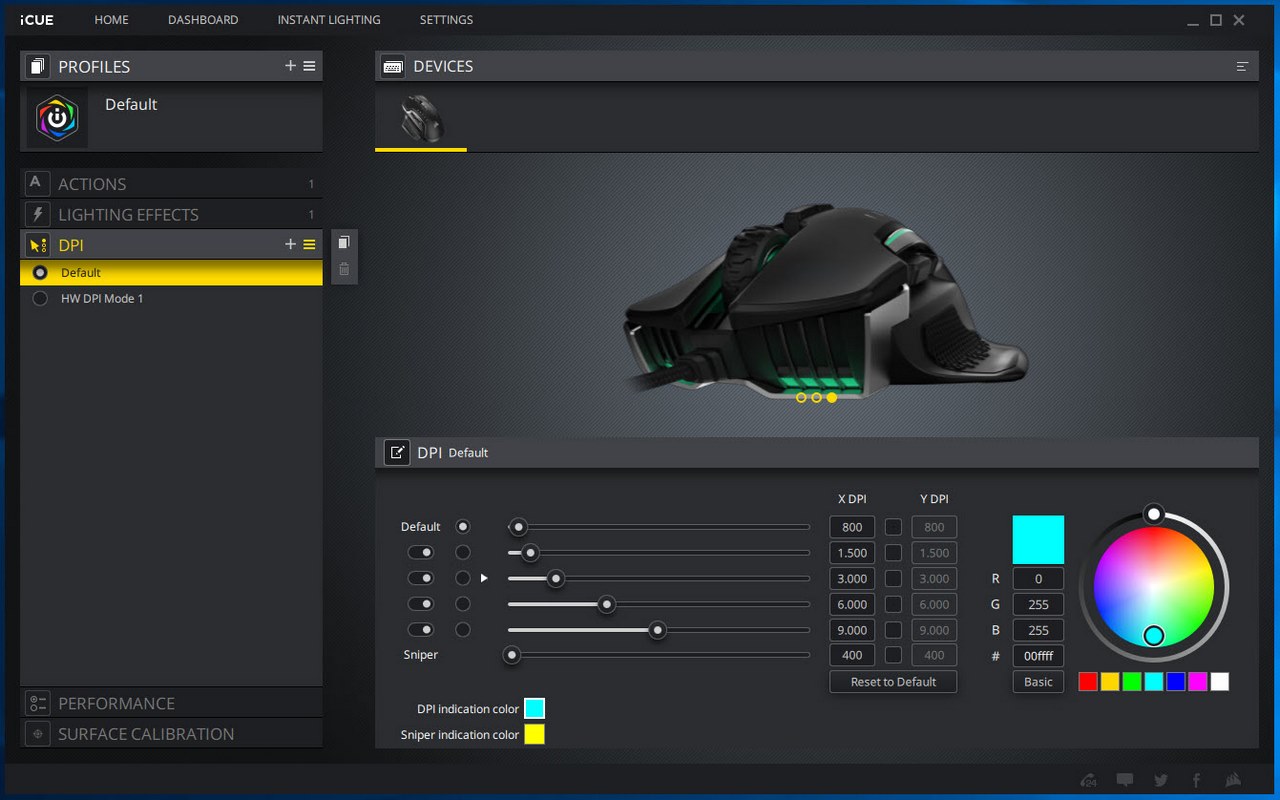Open the chat feedback icon in footer

point(1125,780)
